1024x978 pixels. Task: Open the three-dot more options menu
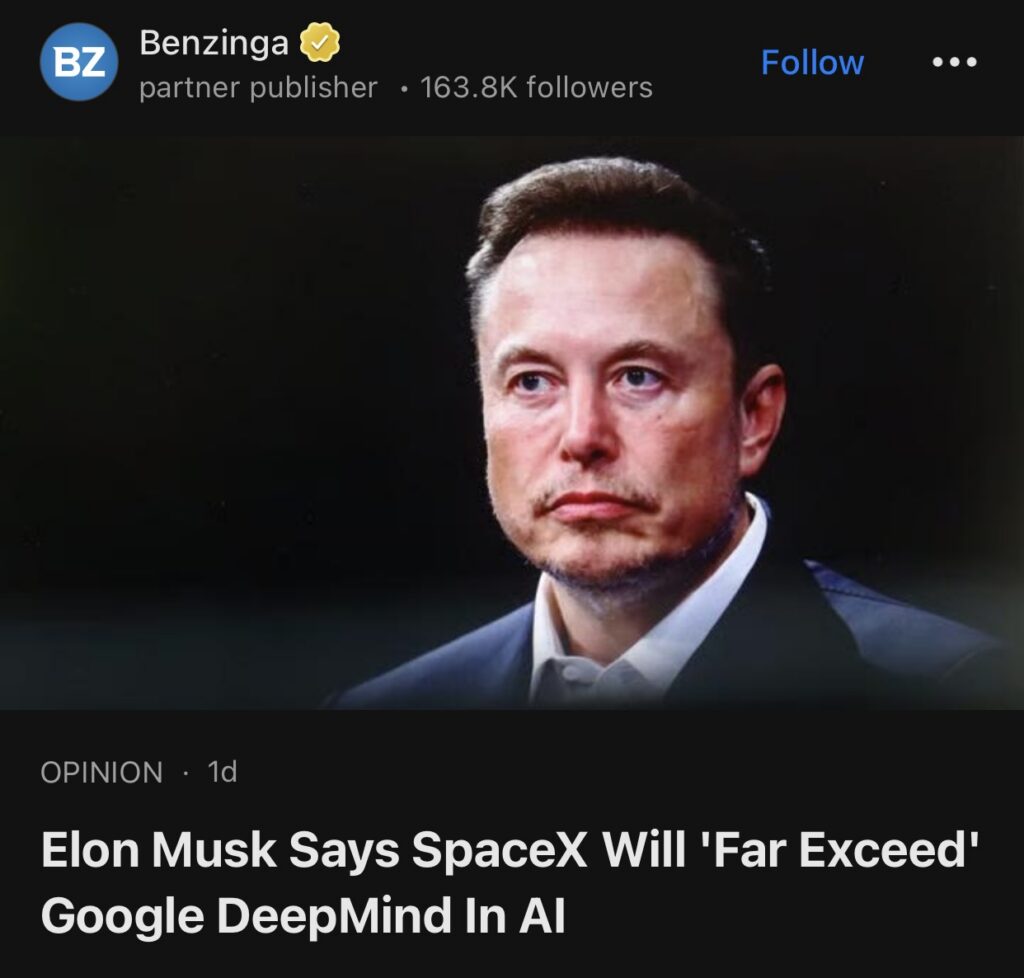click(x=954, y=62)
